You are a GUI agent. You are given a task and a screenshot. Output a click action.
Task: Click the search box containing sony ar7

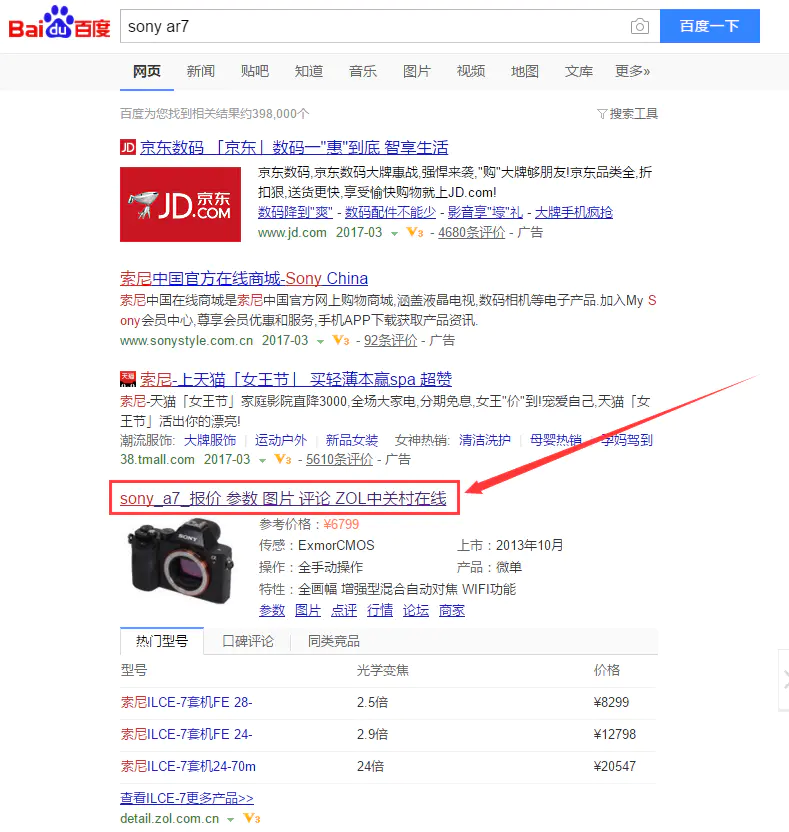(x=374, y=26)
